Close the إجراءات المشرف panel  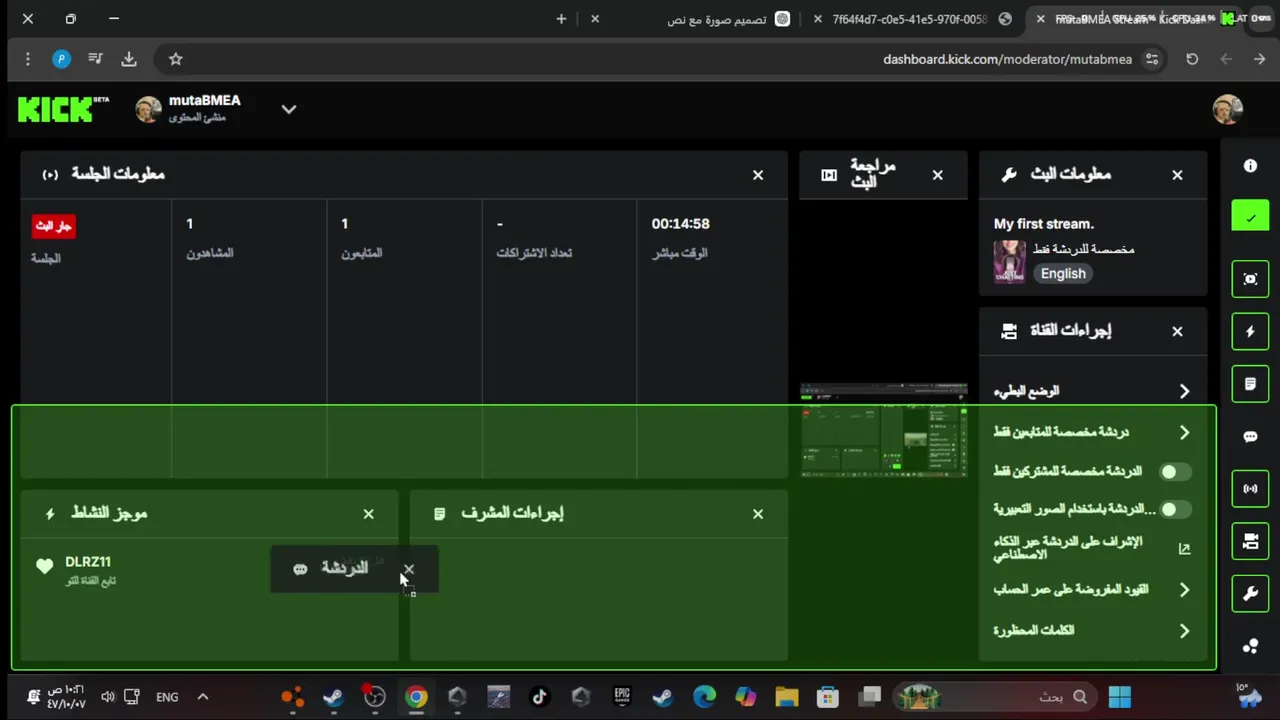[758, 513]
